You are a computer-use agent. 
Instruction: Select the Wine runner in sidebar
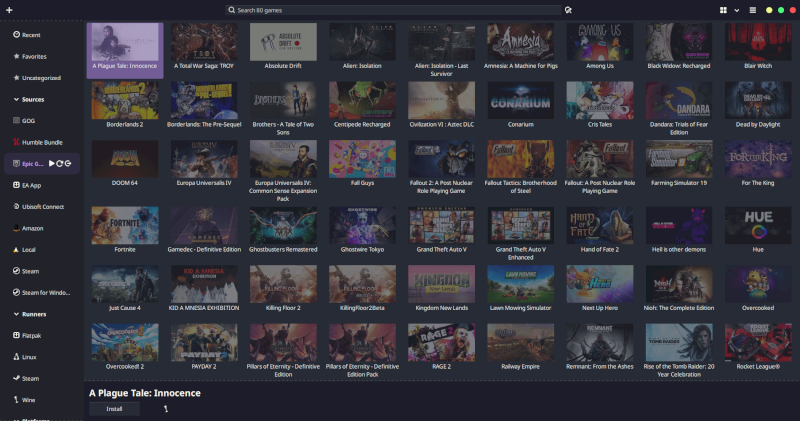(x=42, y=400)
